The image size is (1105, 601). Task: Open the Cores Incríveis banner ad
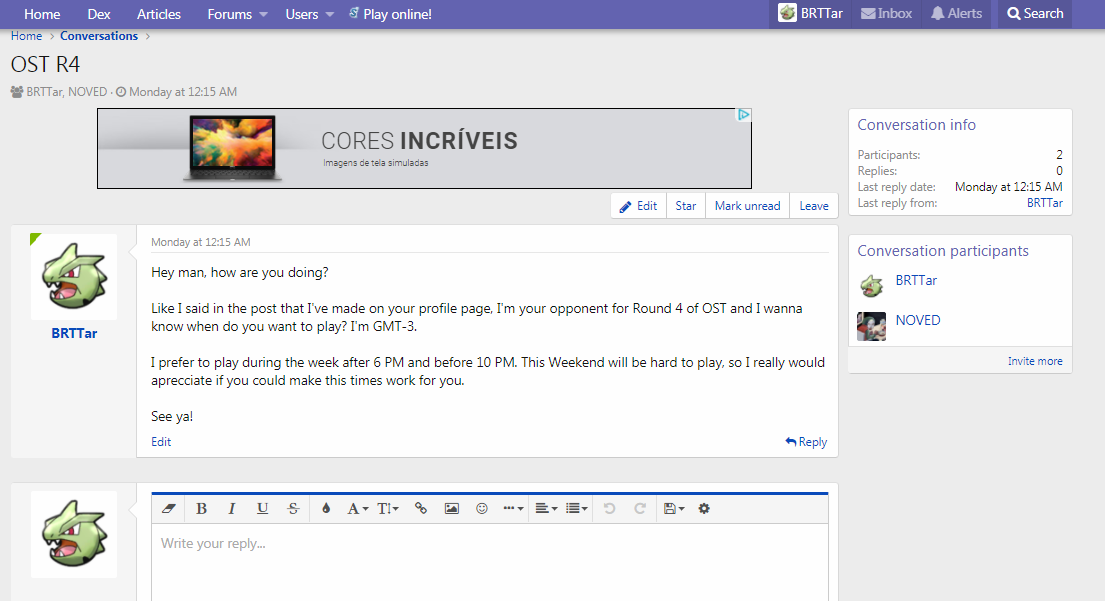[x=424, y=148]
